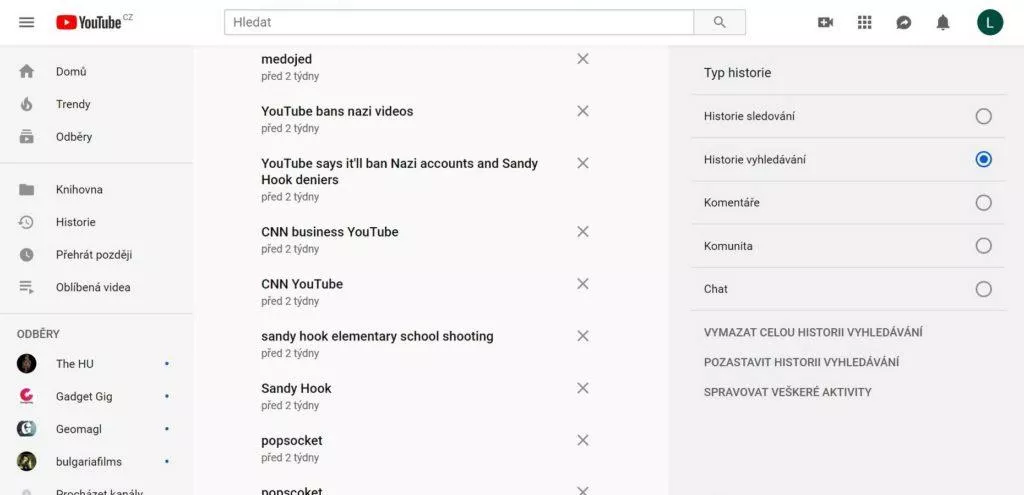Click the search magnifier button
This screenshot has width=1024, height=495.
coord(719,22)
